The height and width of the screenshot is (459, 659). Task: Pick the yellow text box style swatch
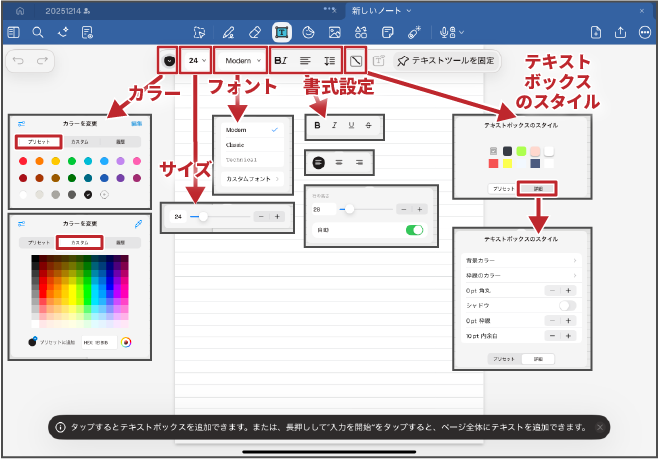[507, 164]
